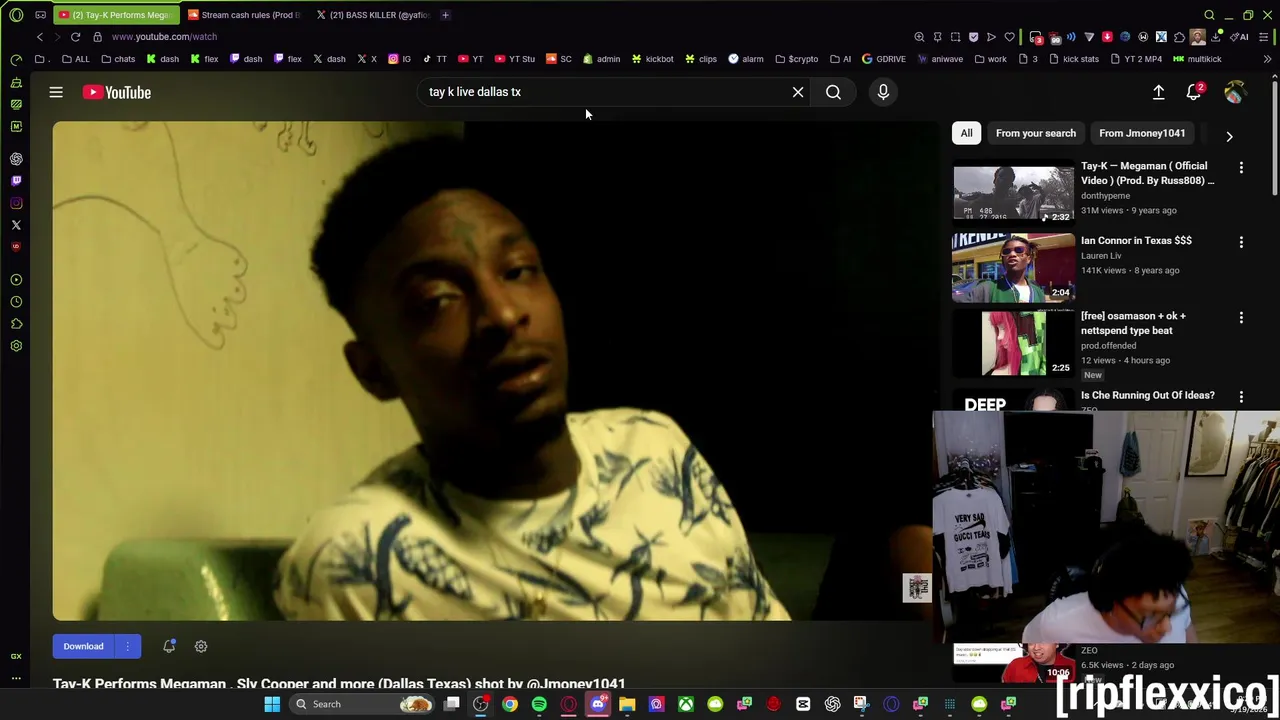The image size is (1280, 720).
Task: Open X icon in Opera sidebar
Action: tap(16, 225)
